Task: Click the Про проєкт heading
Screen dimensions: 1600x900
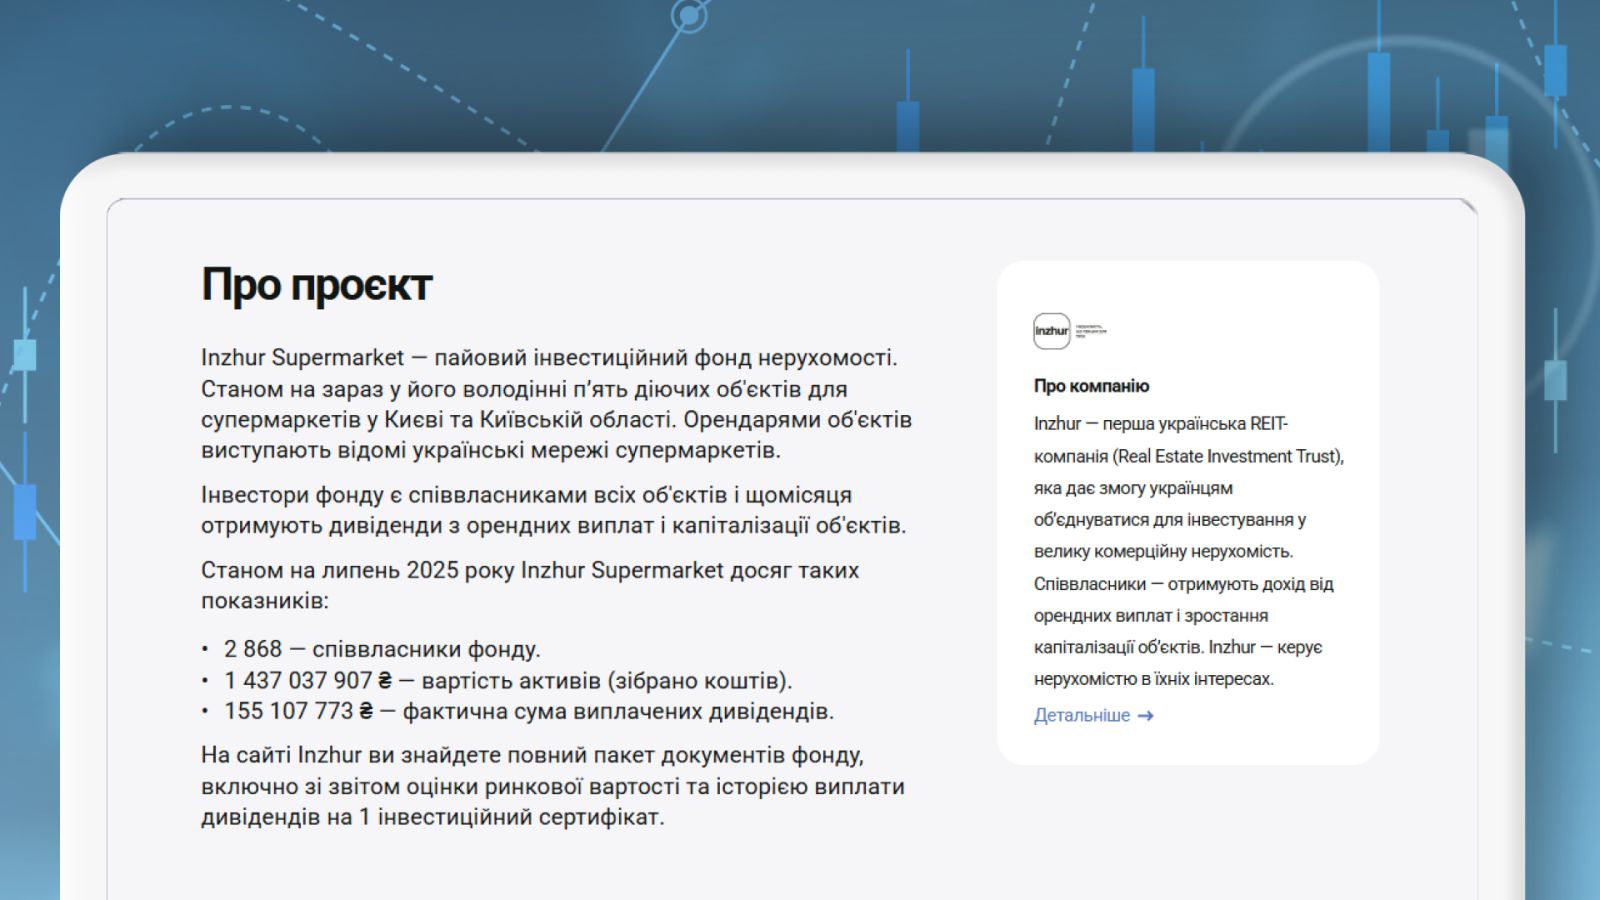Action: coord(316,285)
